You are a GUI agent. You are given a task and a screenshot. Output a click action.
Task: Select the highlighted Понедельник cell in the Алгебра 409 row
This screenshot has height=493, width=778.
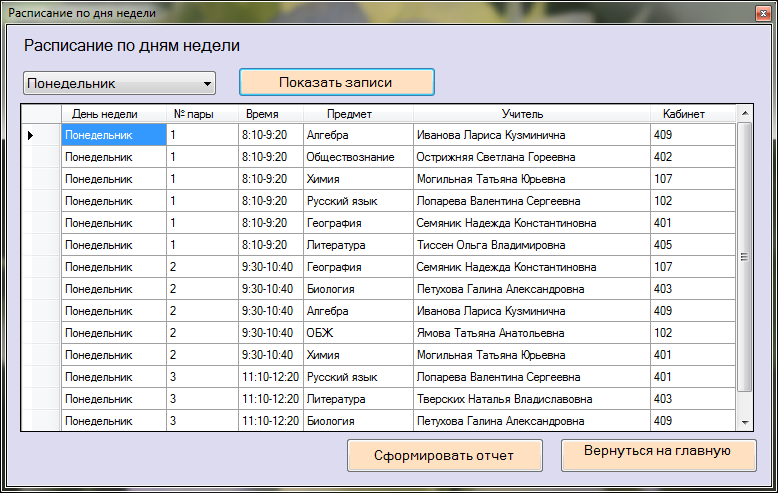pos(114,135)
